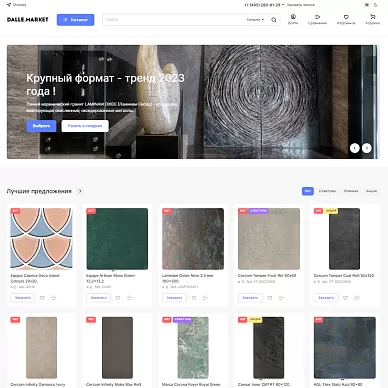Select the Акция offers tab
388x388 pixels.
tap(371, 191)
